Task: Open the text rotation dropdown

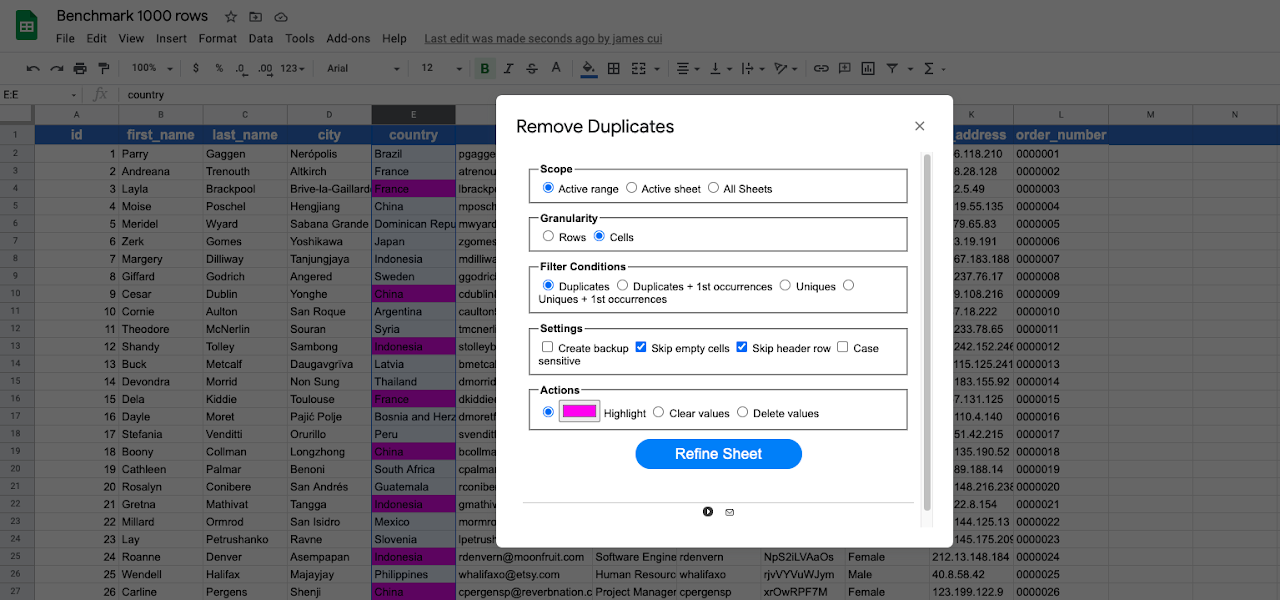Action: click(787, 68)
